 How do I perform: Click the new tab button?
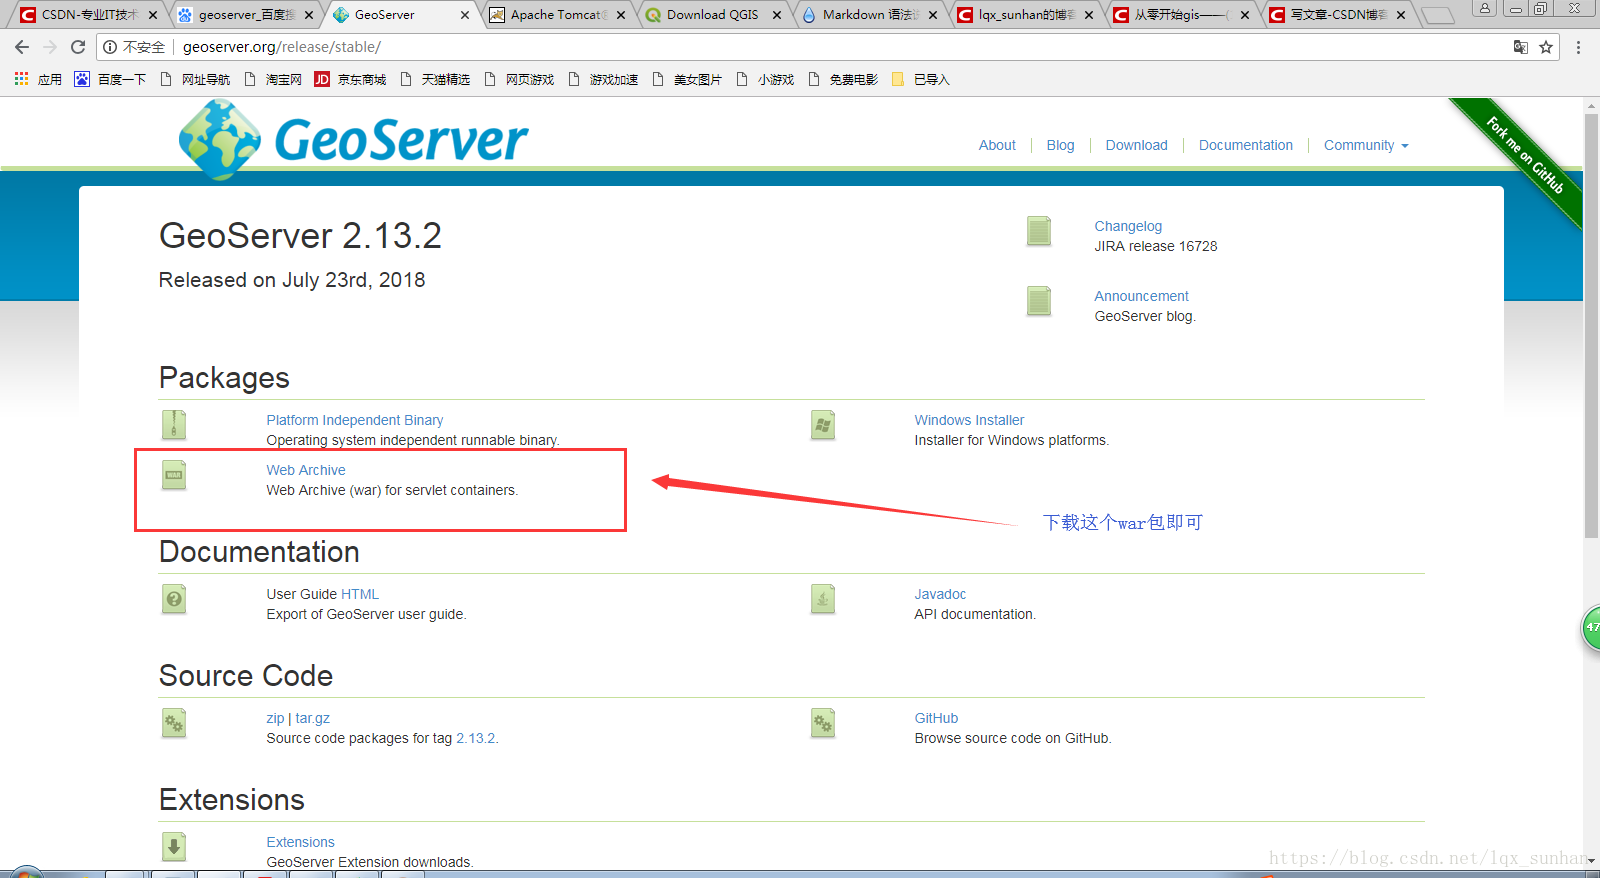1438,15
